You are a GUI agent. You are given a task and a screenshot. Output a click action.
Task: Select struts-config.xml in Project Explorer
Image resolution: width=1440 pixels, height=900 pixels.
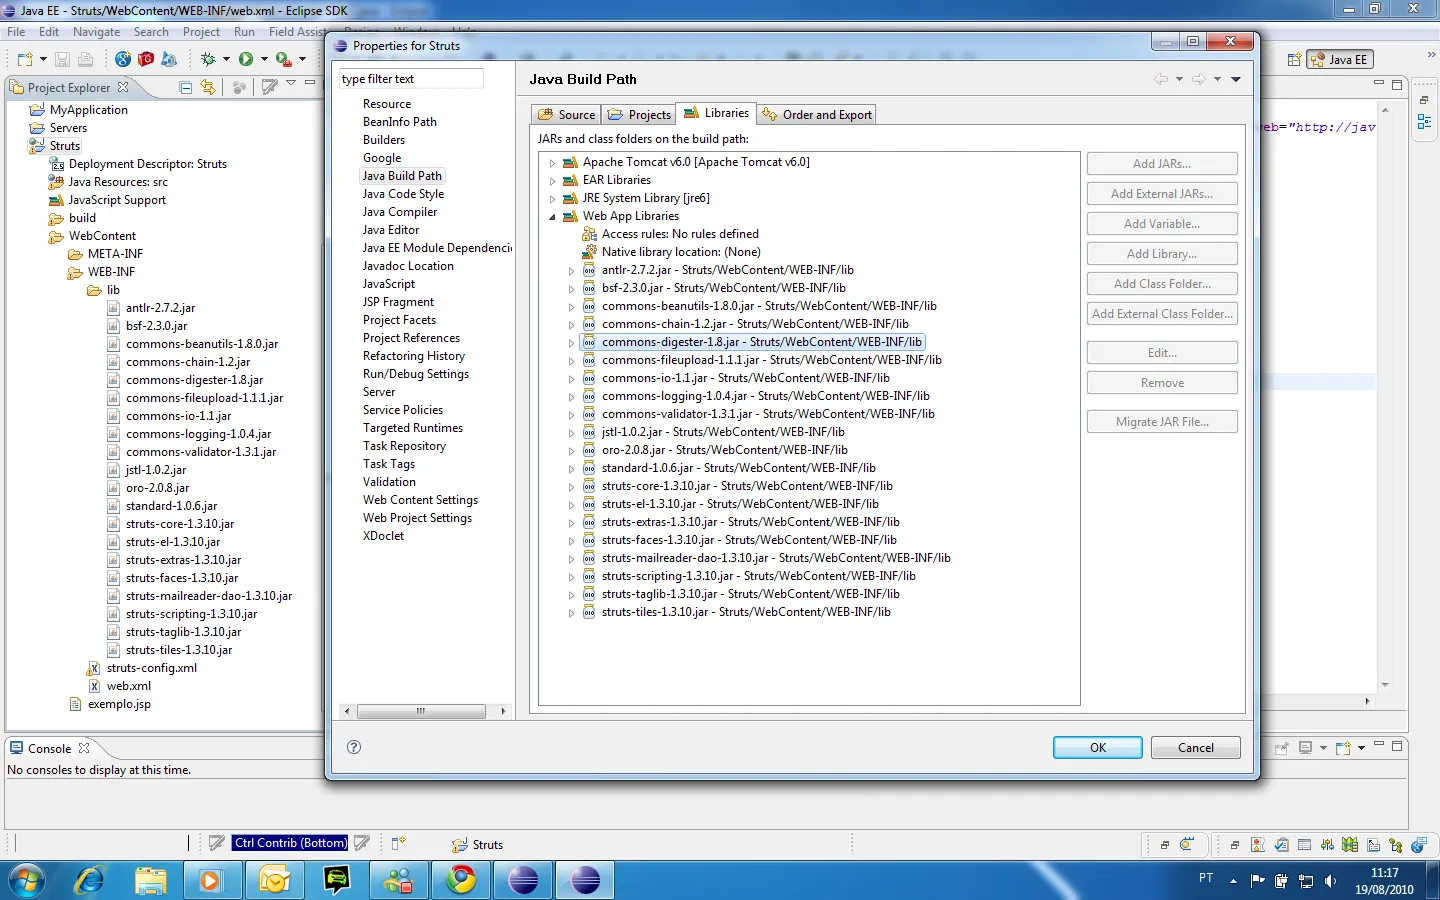[x=152, y=668]
